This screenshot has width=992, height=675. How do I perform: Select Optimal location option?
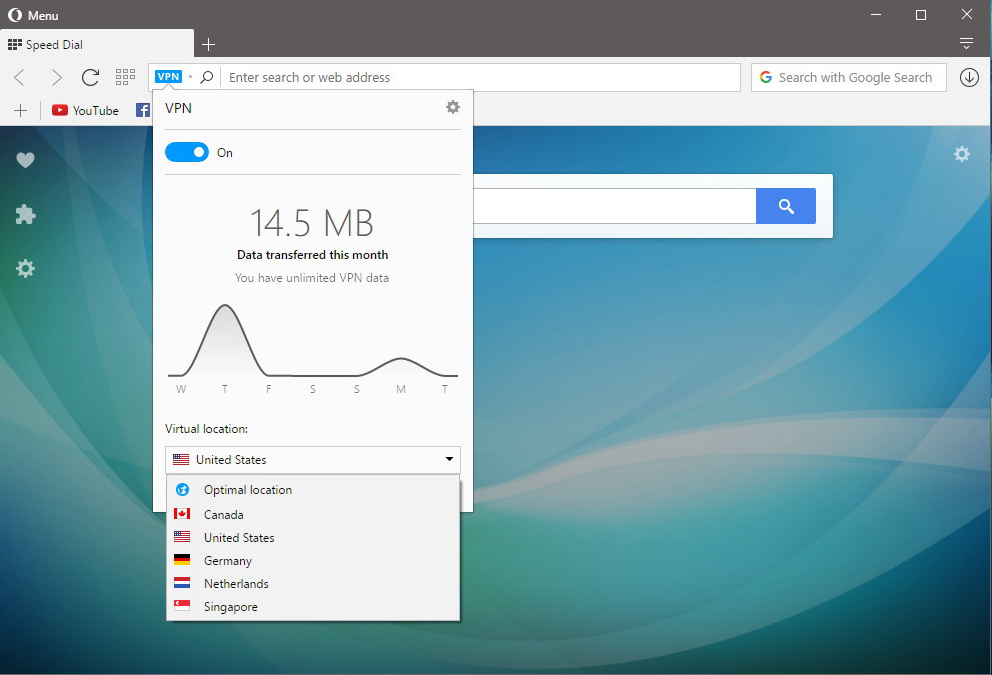pyautogui.click(x=313, y=490)
